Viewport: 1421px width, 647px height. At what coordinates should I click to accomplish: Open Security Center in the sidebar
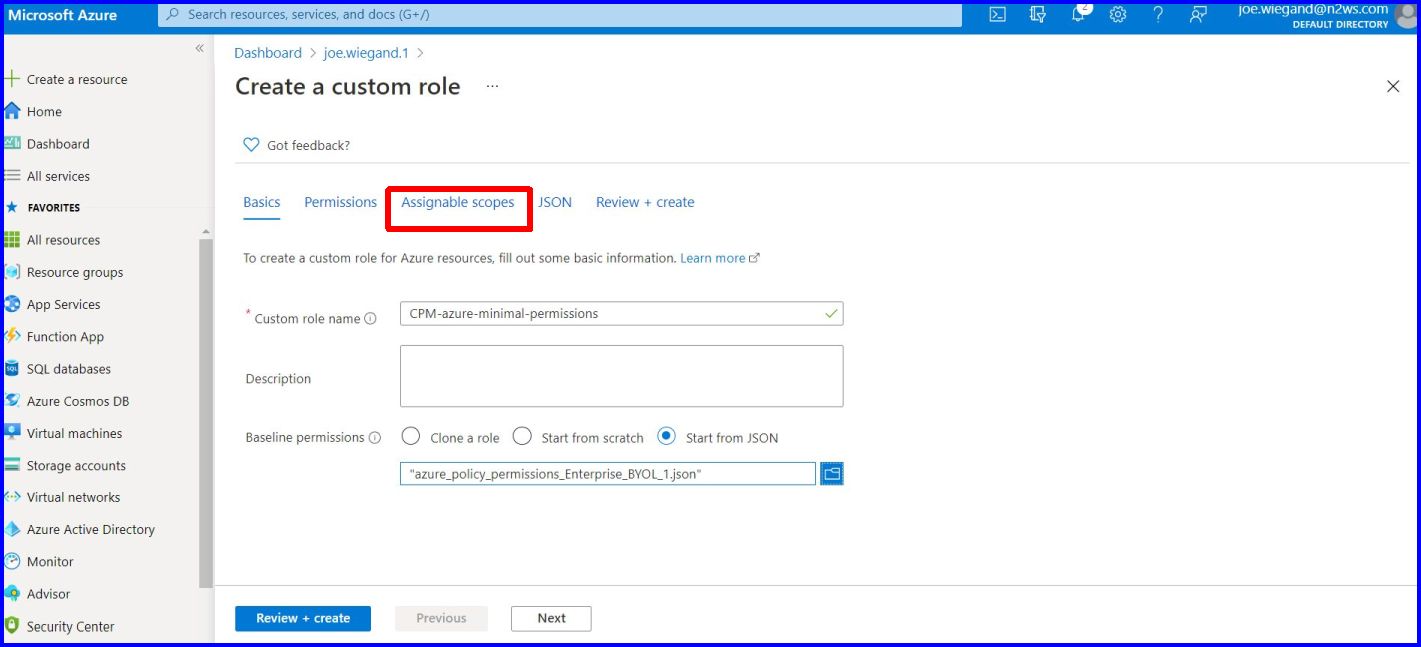[70, 626]
